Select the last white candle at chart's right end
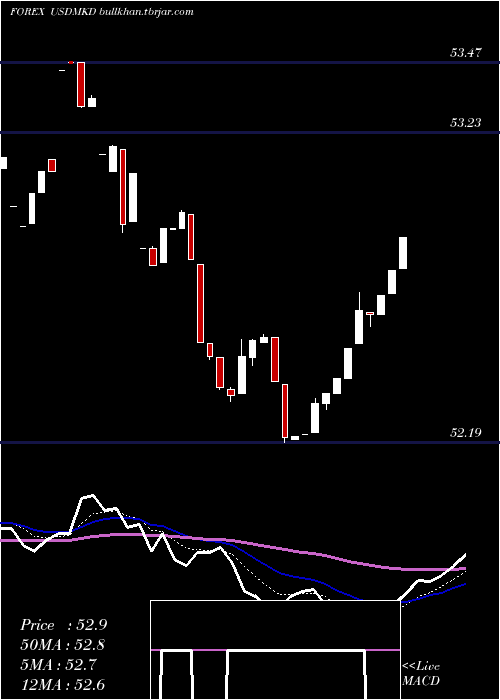 [403, 253]
